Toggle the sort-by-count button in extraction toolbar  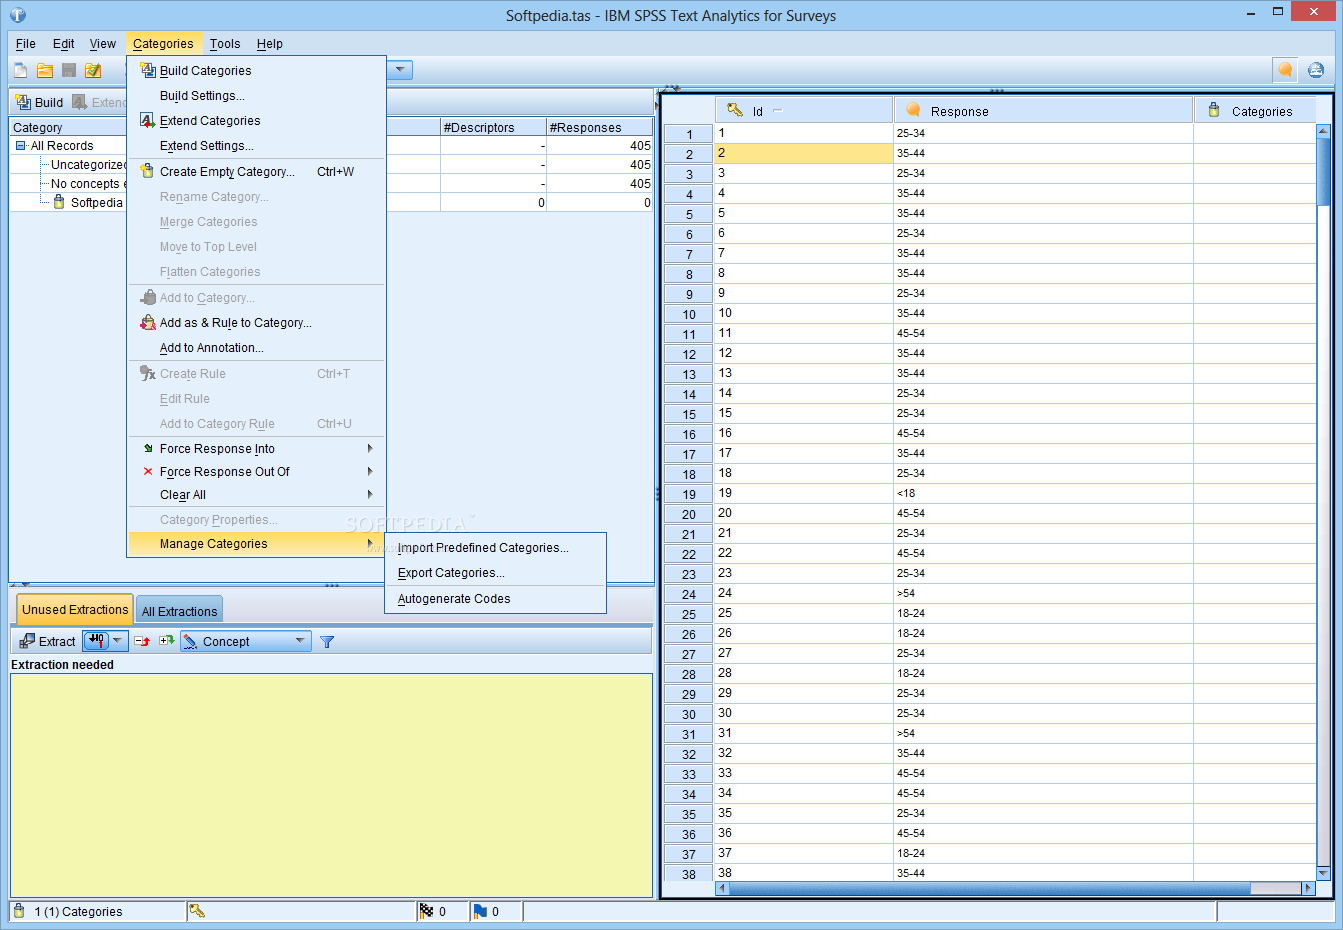coord(97,641)
